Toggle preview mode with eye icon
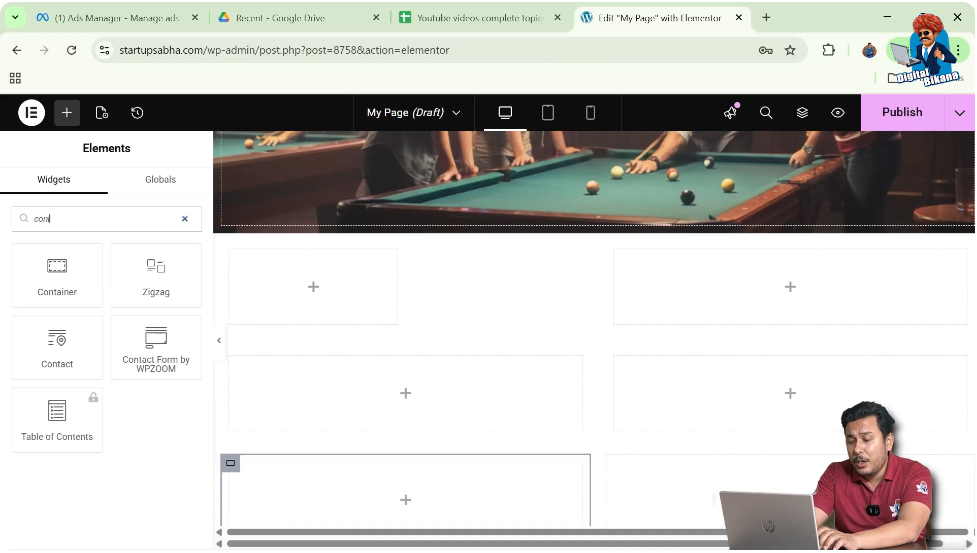977x553 pixels. click(x=838, y=113)
